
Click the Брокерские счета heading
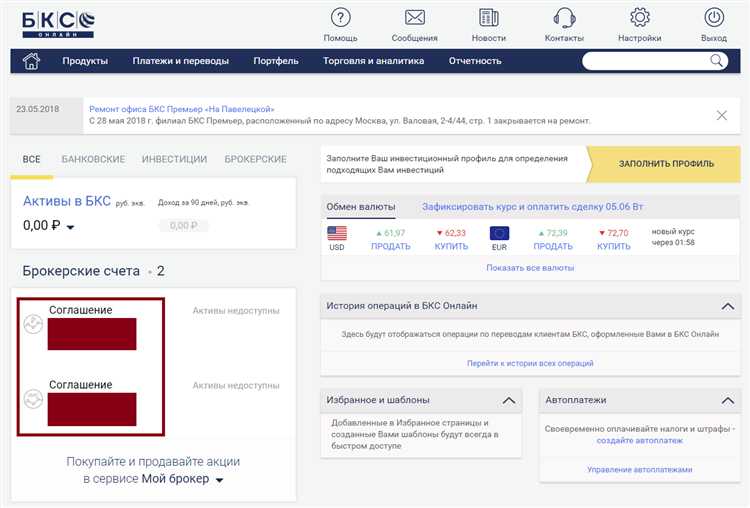[81, 271]
